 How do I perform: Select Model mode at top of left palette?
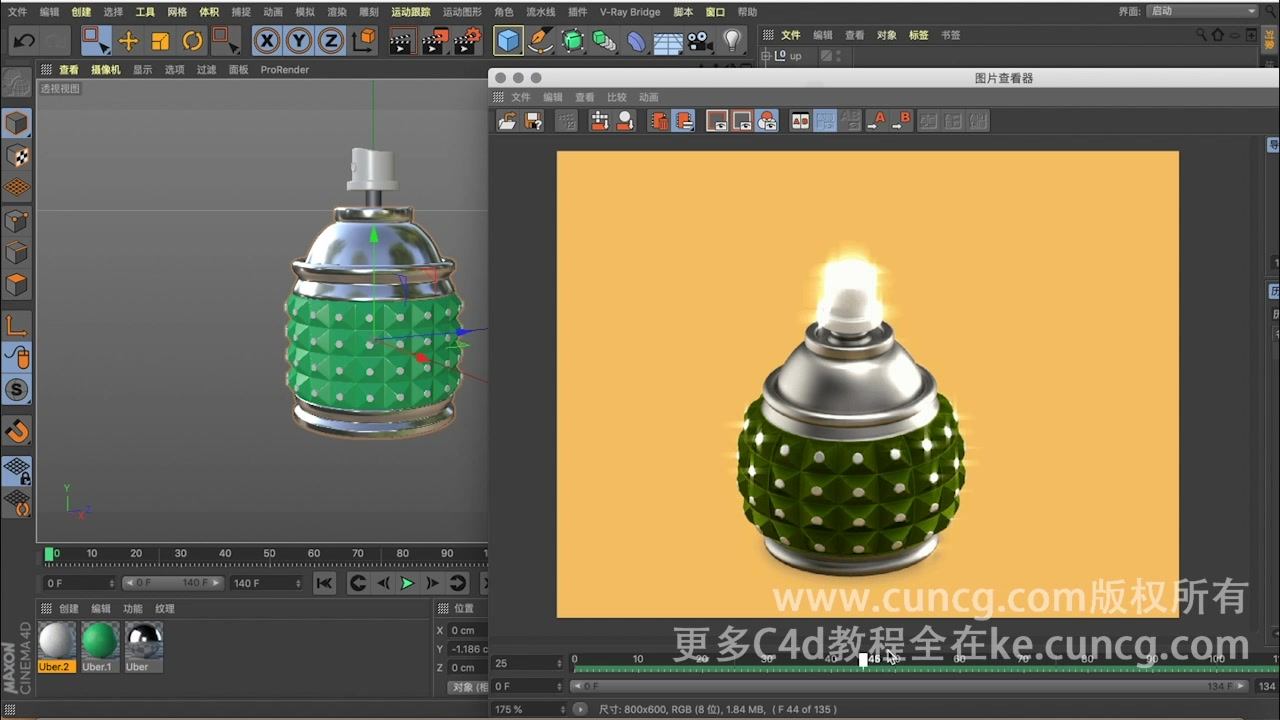tap(16, 122)
